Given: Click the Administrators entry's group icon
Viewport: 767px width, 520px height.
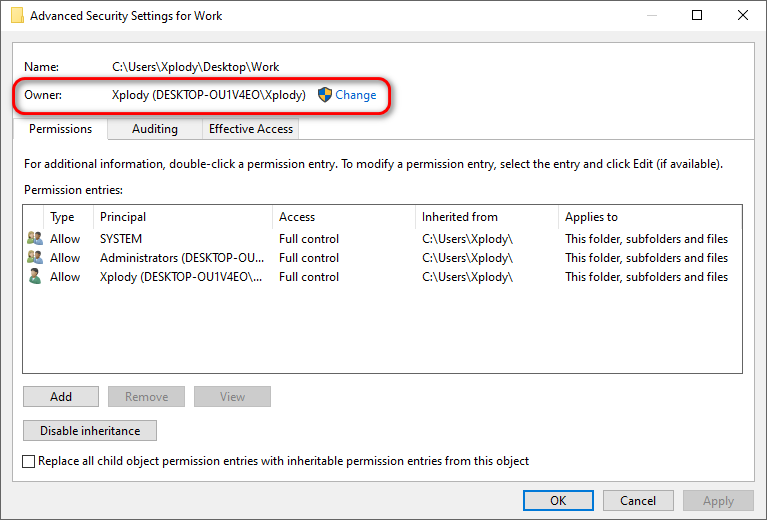Looking at the screenshot, I should (35, 258).
